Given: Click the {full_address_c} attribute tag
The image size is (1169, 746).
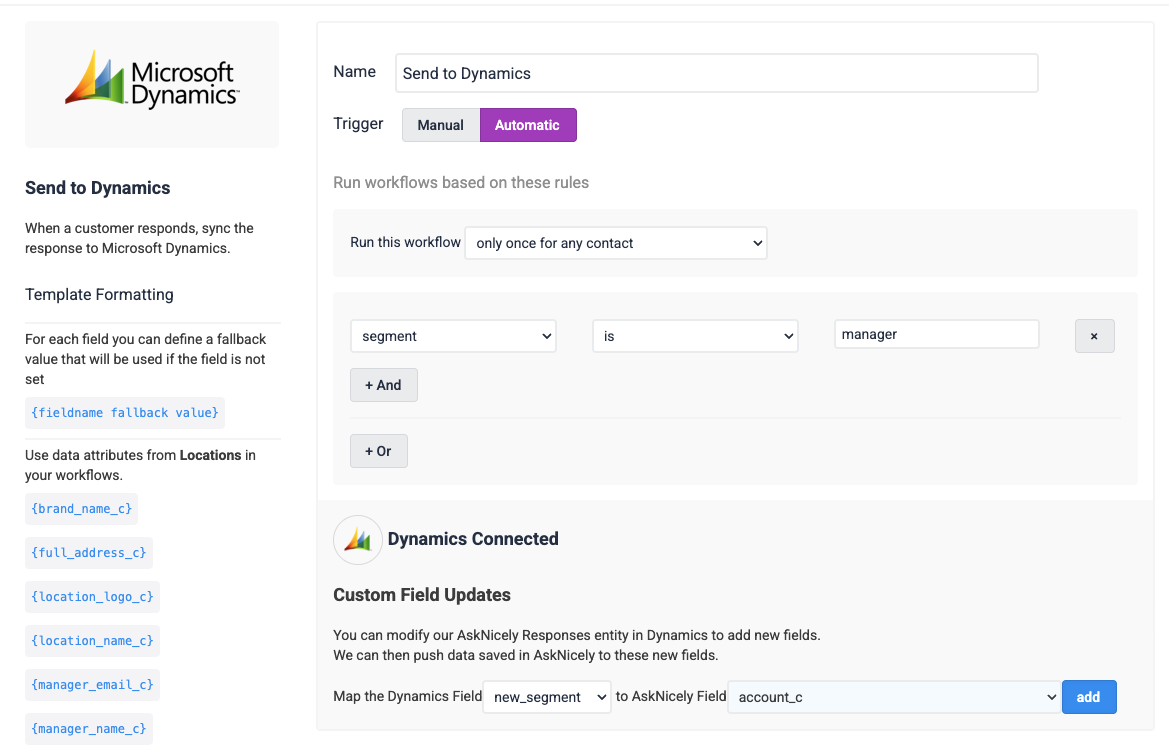Looking at the screenshot, I should [89, 553].
